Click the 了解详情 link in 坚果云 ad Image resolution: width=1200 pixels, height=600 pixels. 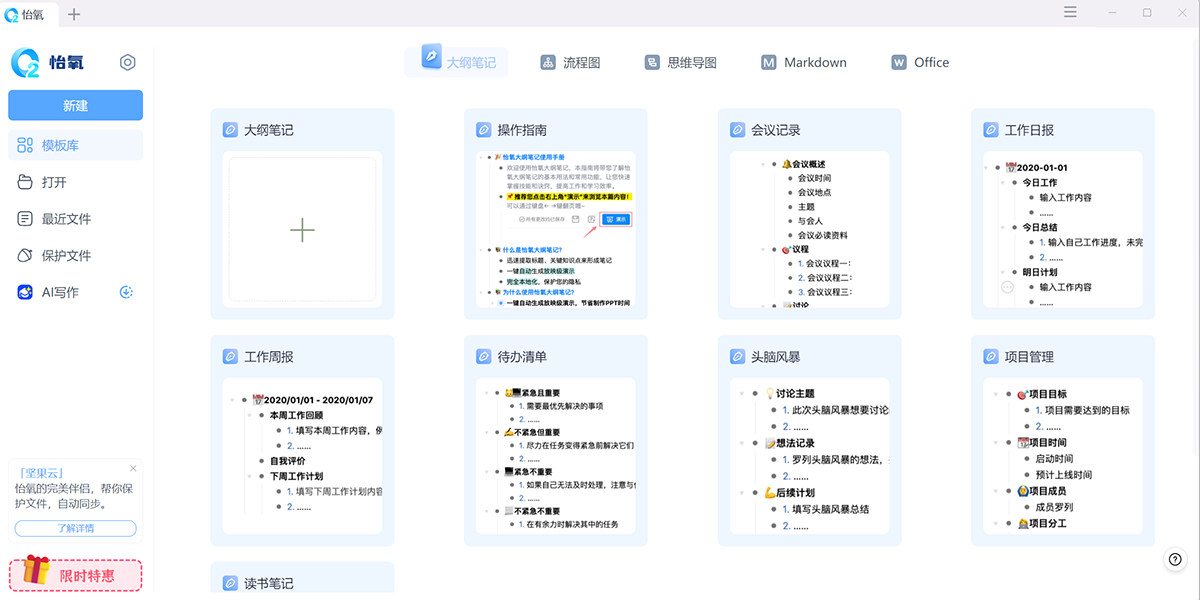pos(76,528)
